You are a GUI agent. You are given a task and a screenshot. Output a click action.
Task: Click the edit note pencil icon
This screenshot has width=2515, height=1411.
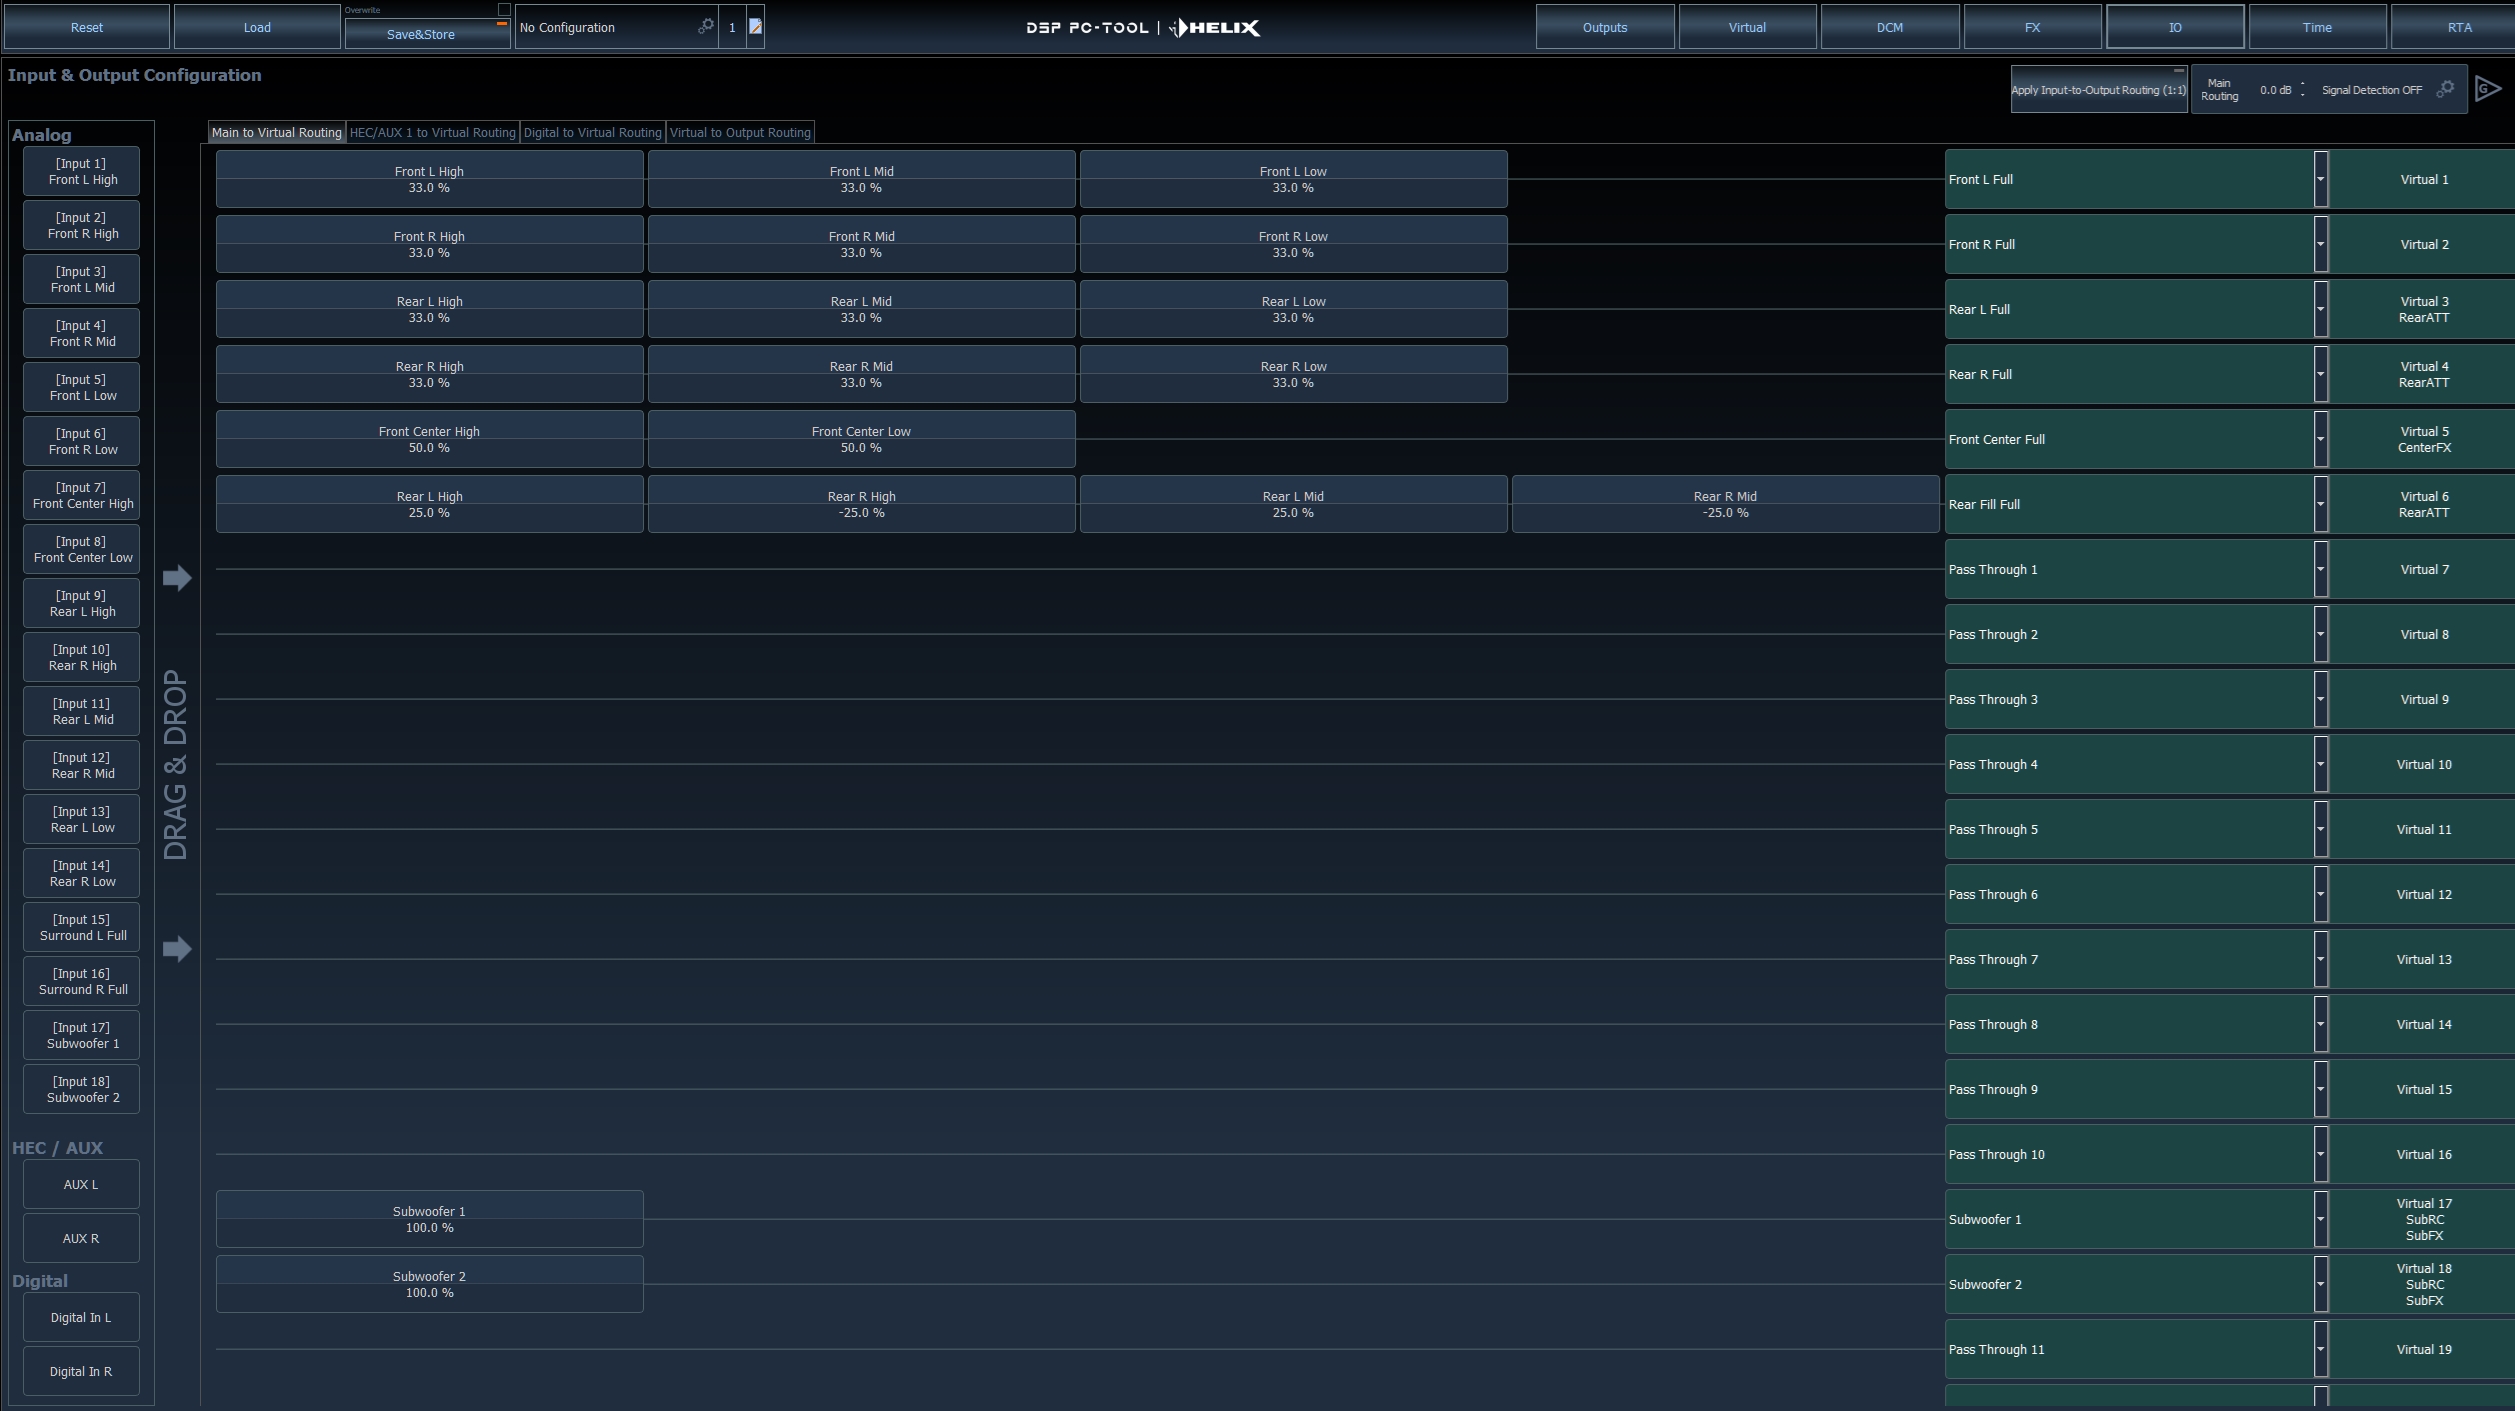click(756, 27)
